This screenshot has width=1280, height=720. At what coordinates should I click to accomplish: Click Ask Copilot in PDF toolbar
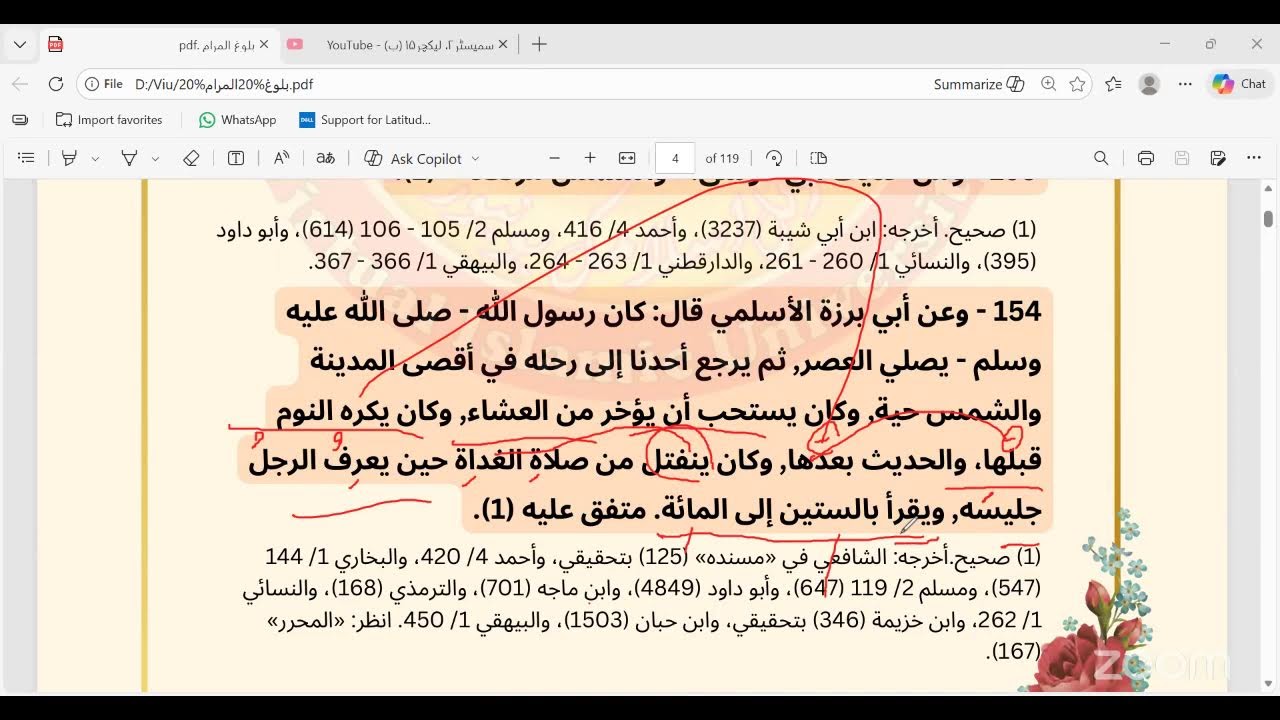[413, 158]
